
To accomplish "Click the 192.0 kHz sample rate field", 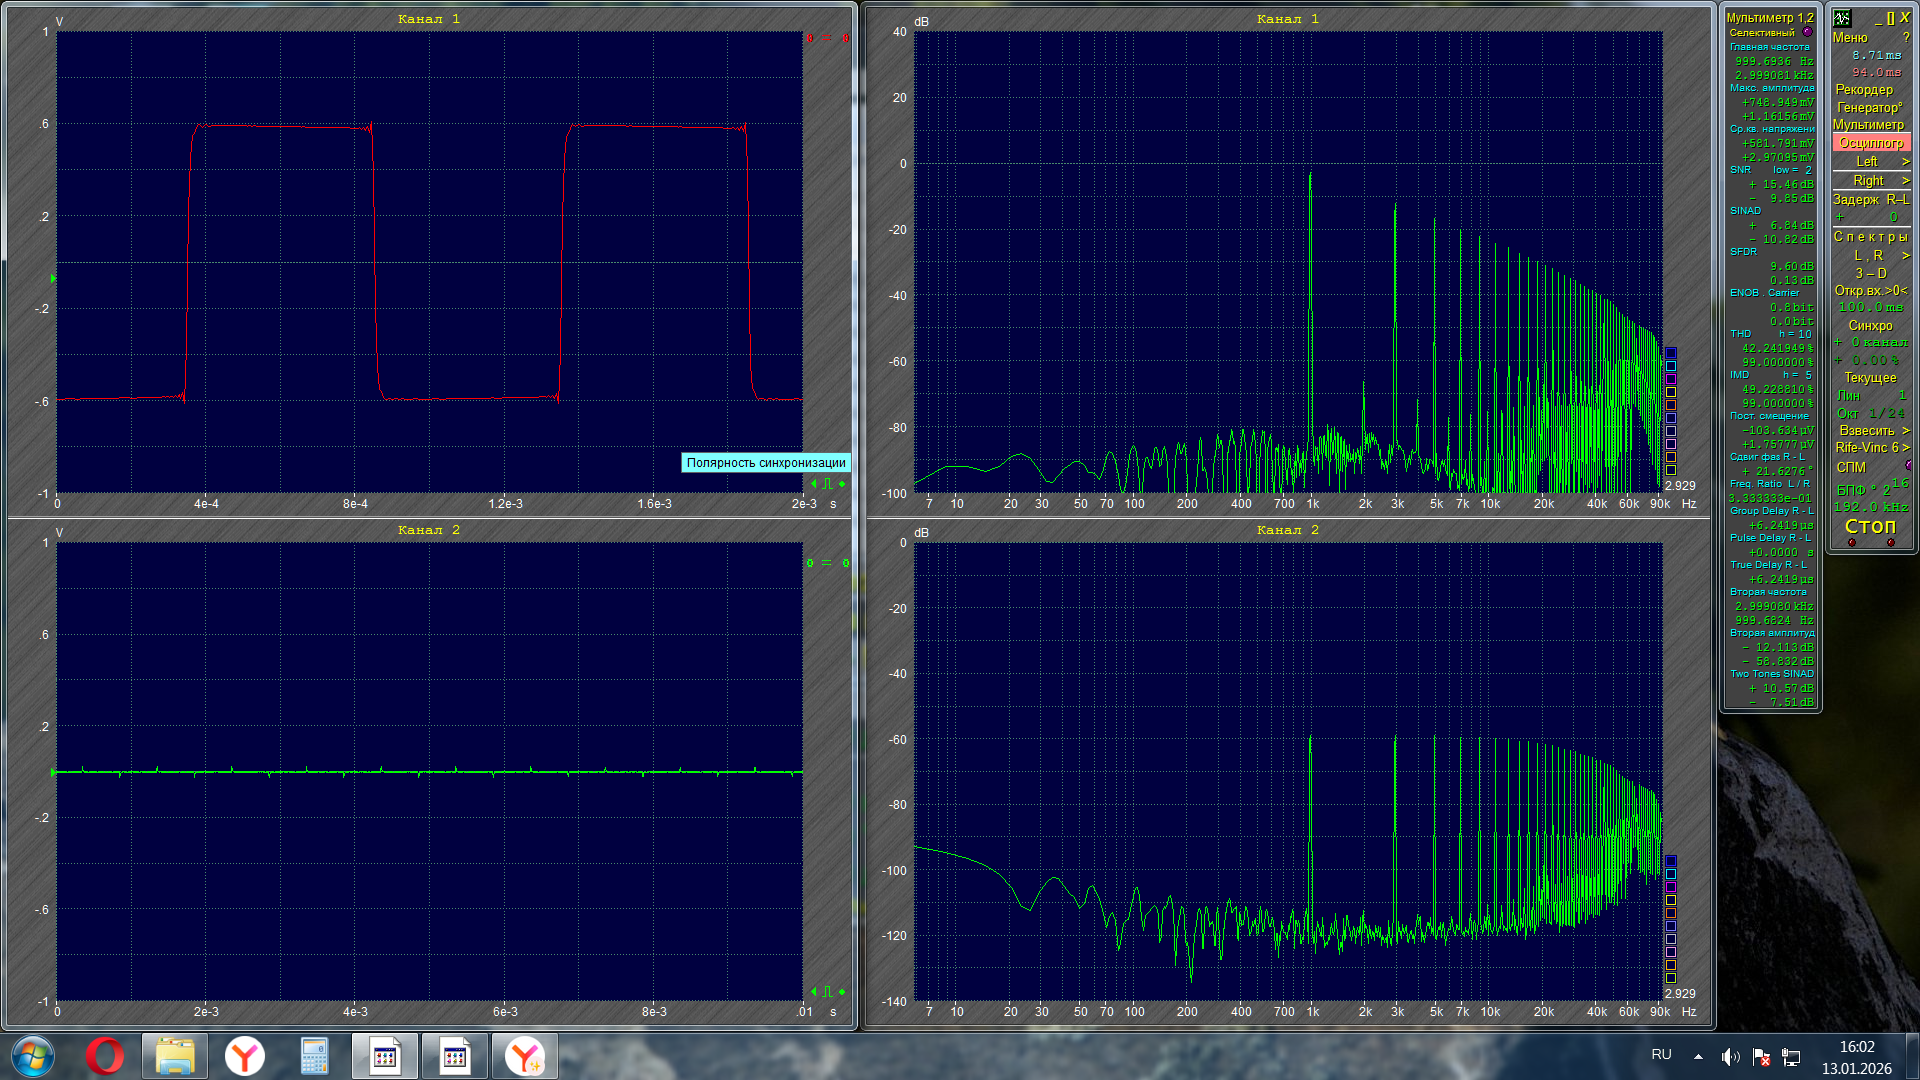I will click(x=1870, y=507).
